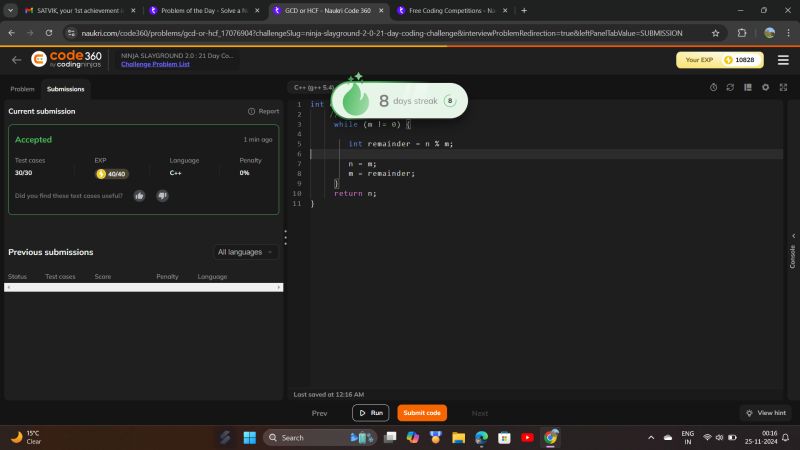This screenshot has width=800, height=450.
Task: Go back using the arrow beside Code360 logo
Action: click(16, 60)
